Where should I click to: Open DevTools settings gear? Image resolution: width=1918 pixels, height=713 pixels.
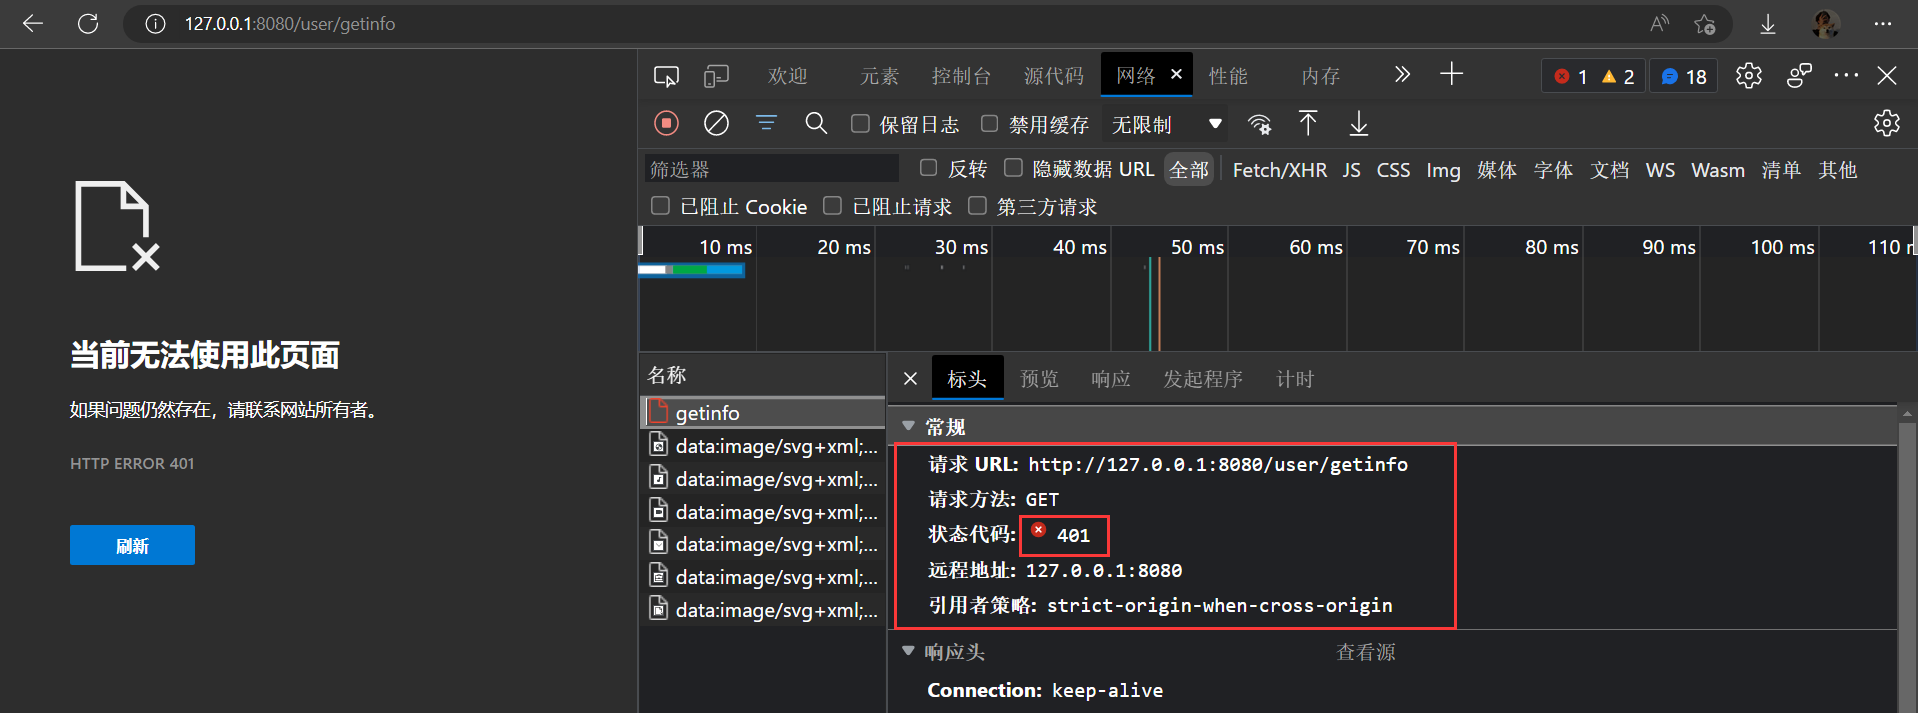(1749, 76)
